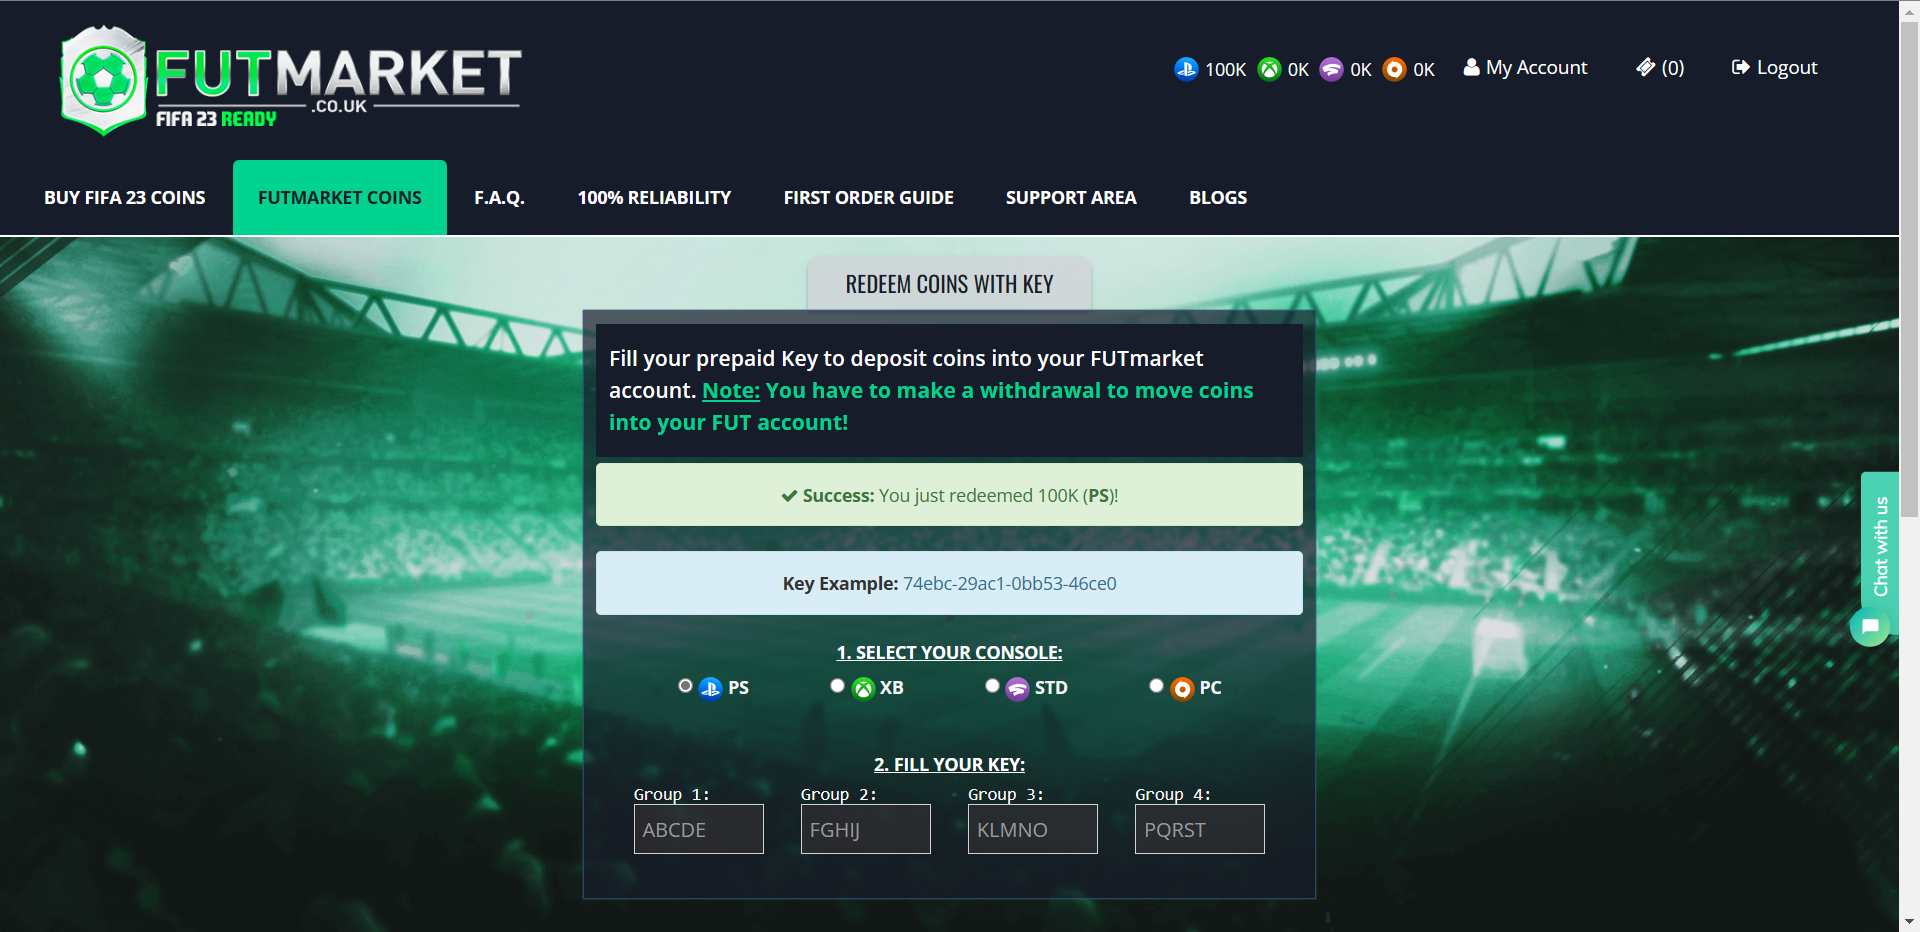Click the Xbox icon in console selection
Screen dimensions: 1920x932
(x=863, y=688)
